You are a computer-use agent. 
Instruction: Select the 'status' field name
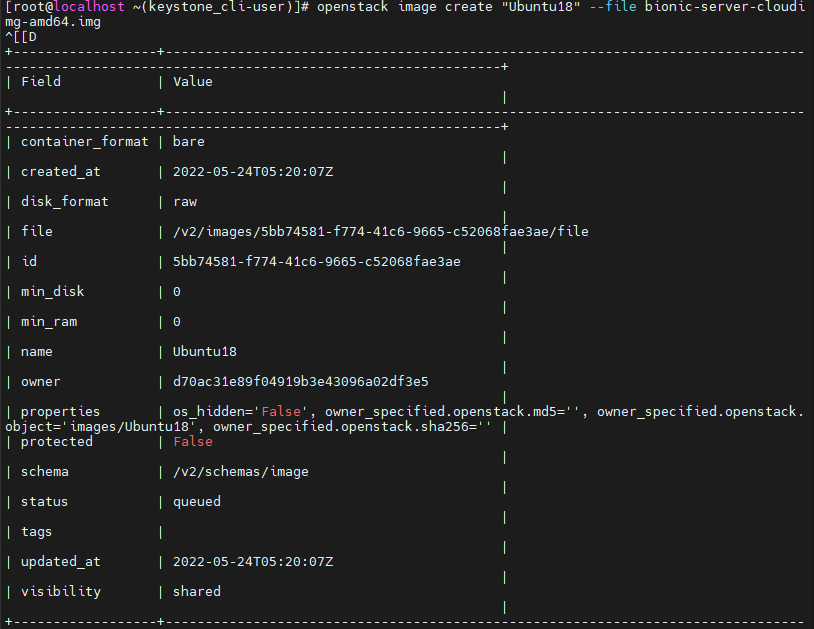pos(44,502)
